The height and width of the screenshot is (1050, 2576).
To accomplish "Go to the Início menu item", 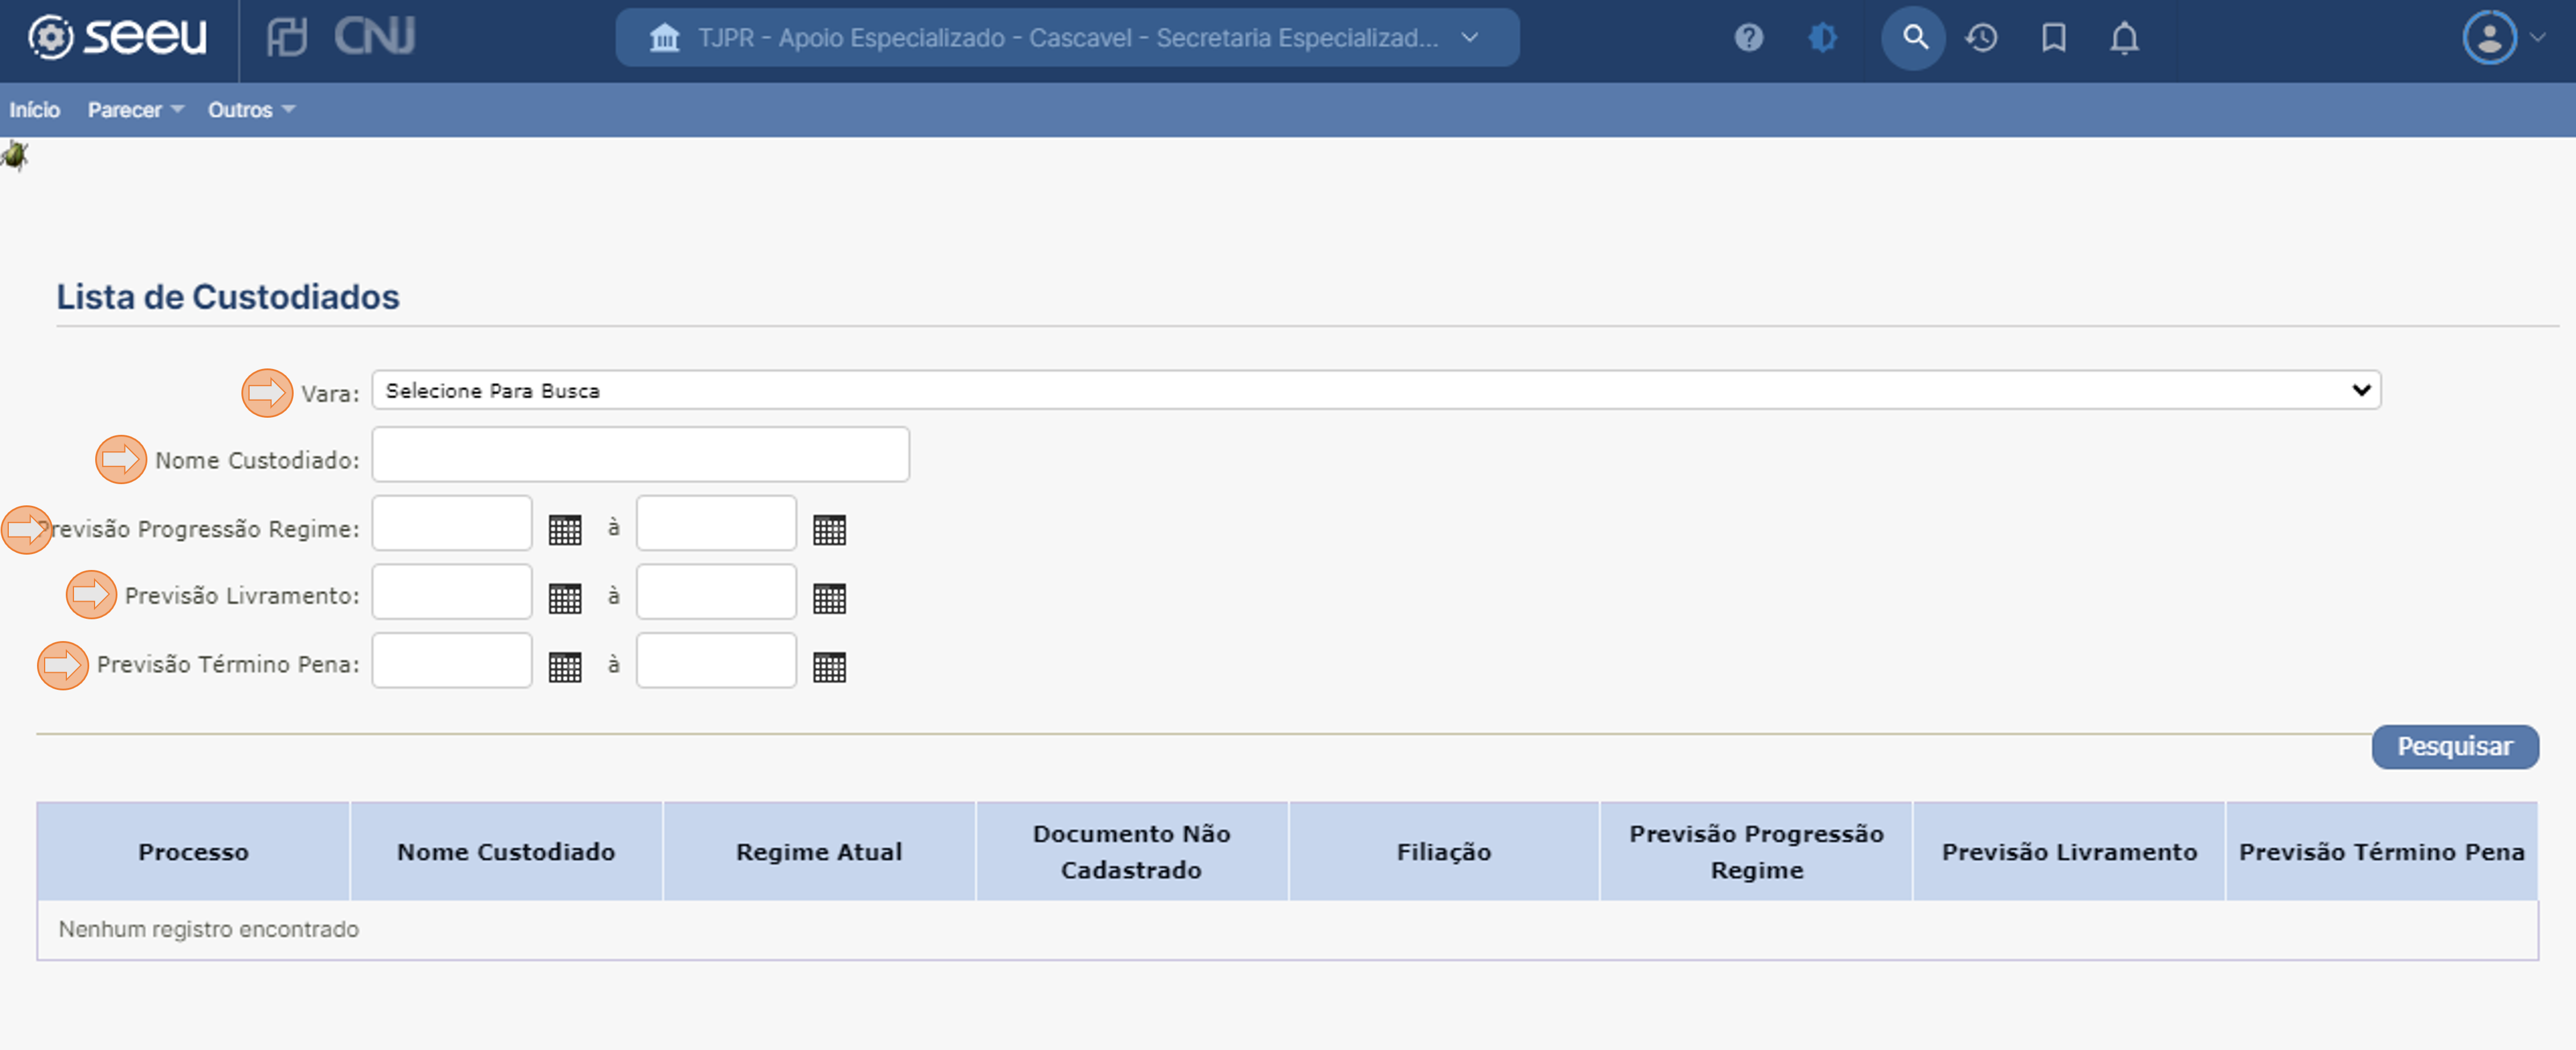I will (35, 110).
